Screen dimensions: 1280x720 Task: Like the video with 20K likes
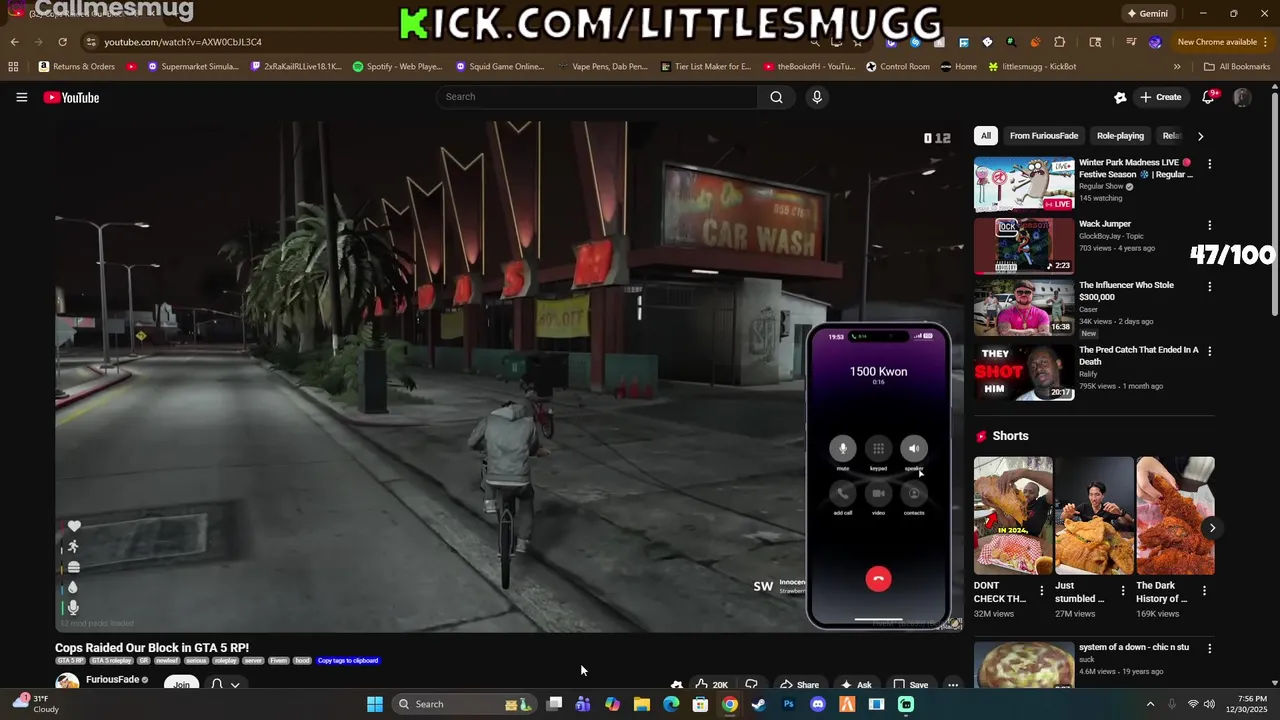(x=712, y=685)
